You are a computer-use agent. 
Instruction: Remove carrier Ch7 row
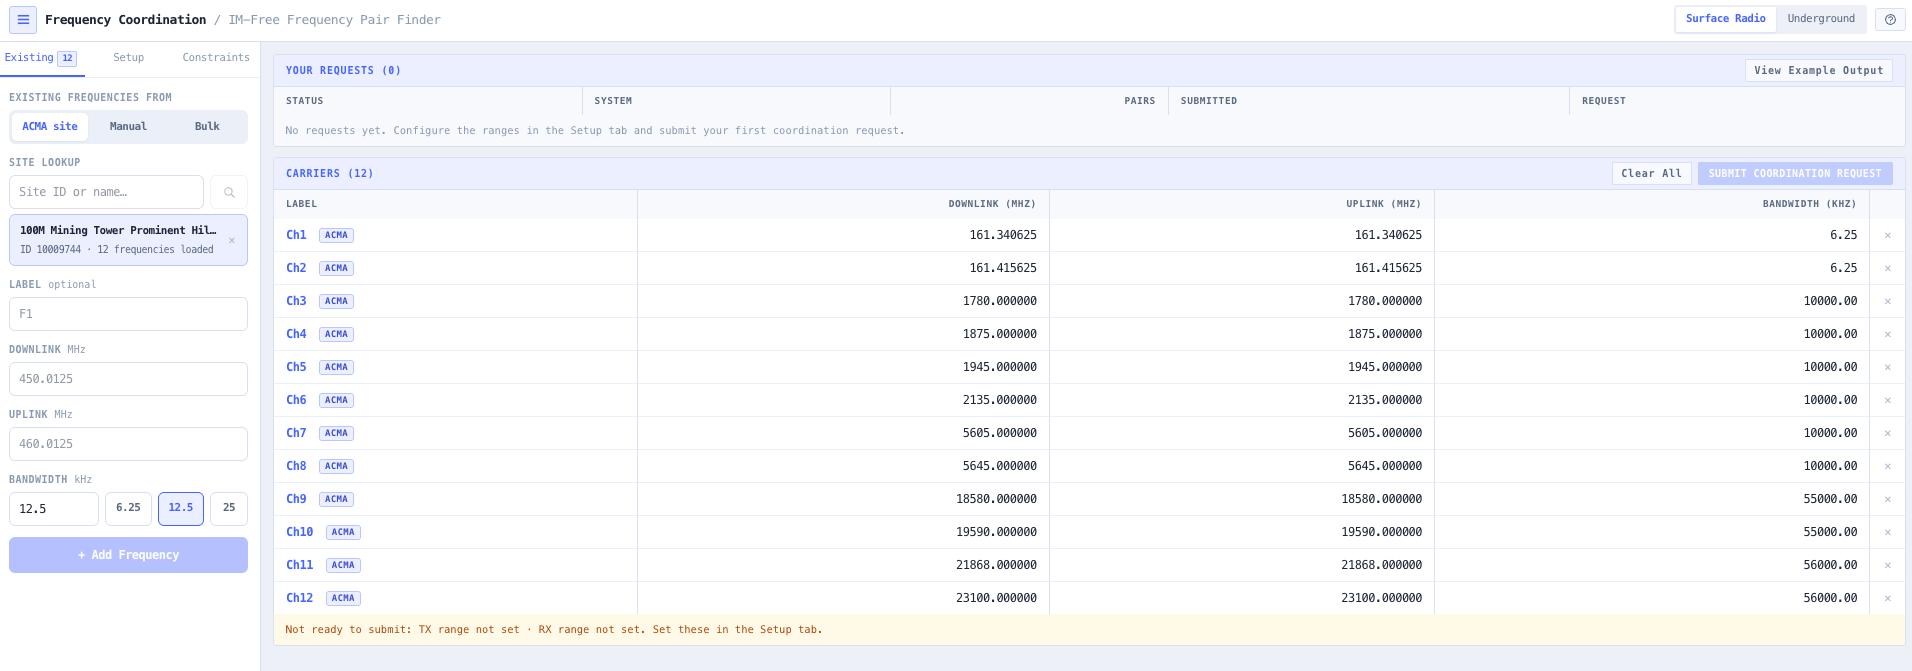pyautogui.click(x=1888, y=433)
